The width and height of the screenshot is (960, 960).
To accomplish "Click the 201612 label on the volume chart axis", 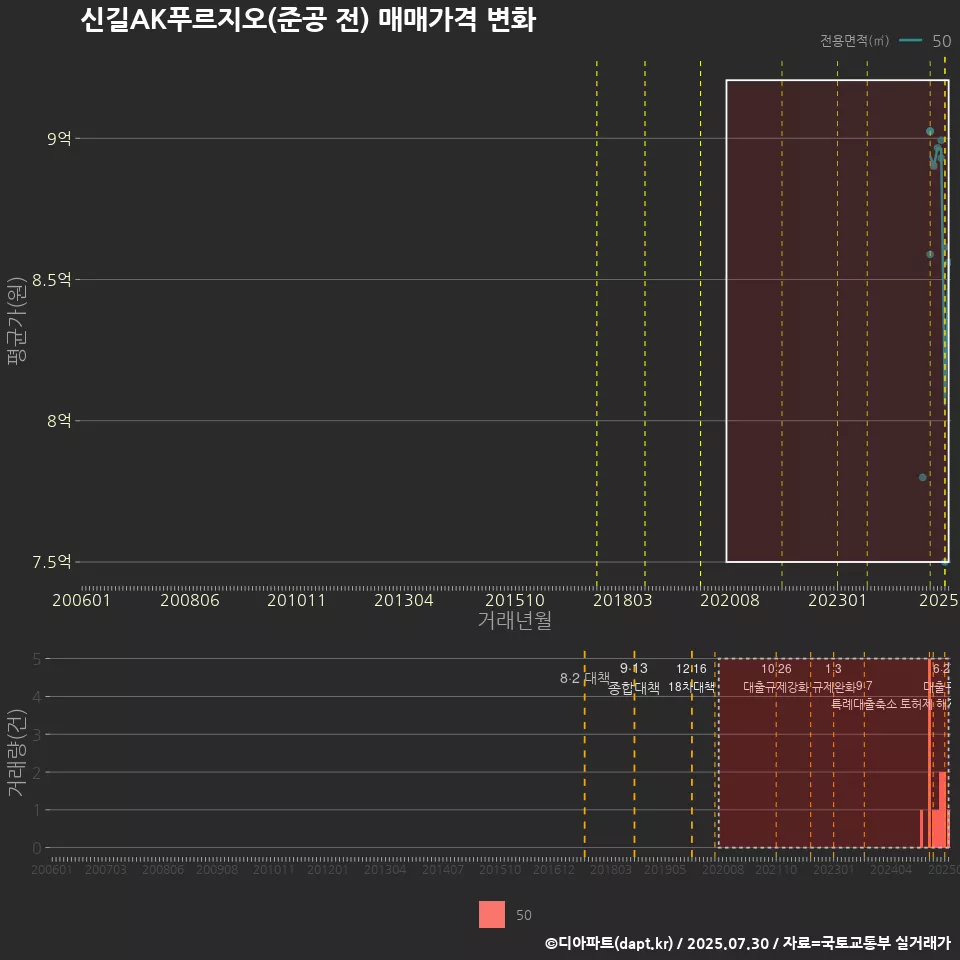I will (554, 869).
